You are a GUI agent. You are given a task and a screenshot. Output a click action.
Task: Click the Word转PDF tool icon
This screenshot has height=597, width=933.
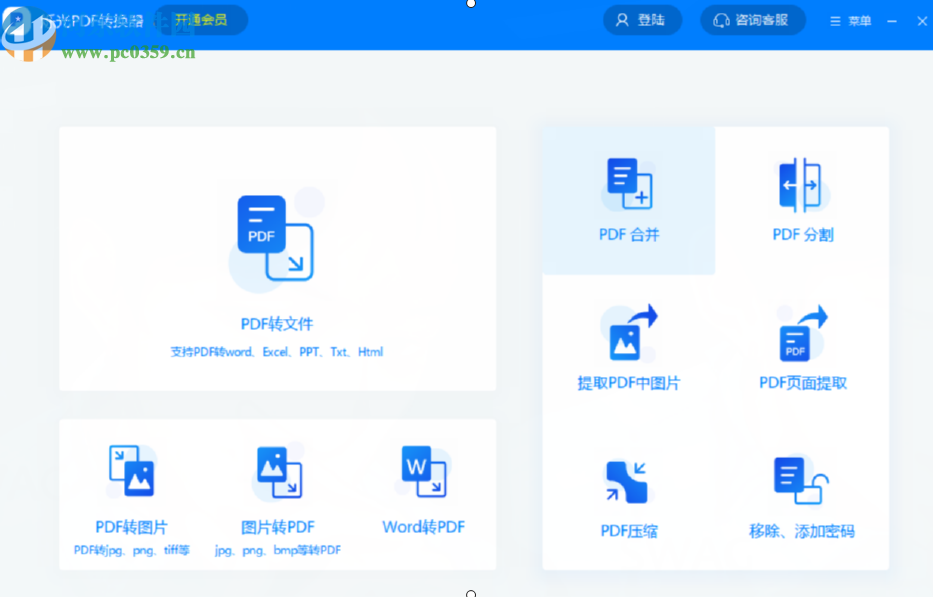[x=423, y=470]
